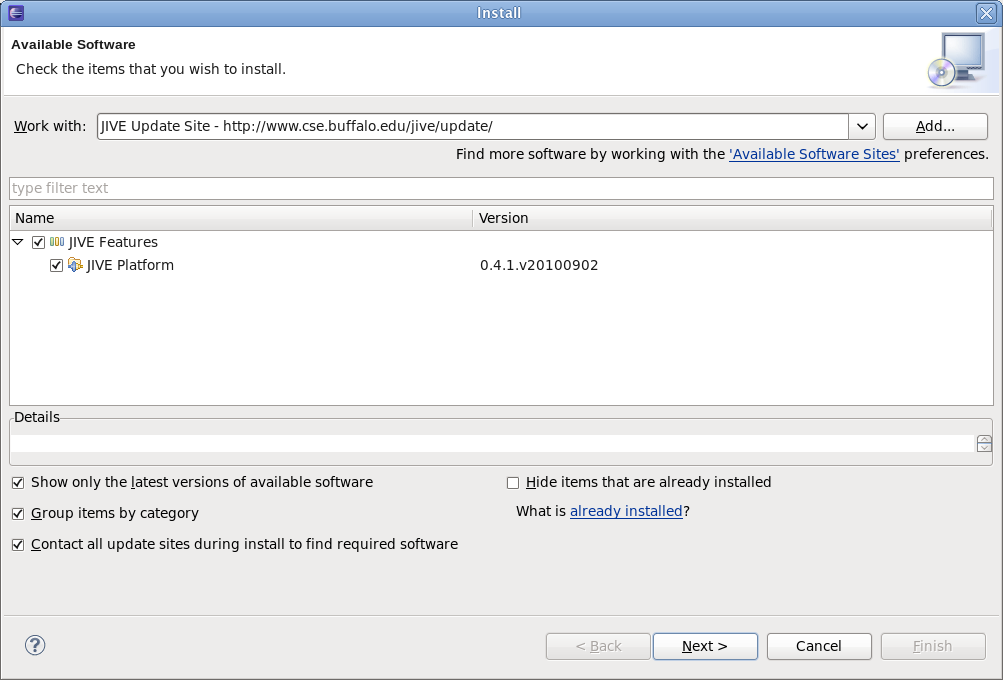Open the Work with sites dropdown
This screenshot has width=1003, height=680.
click(862, 127)
